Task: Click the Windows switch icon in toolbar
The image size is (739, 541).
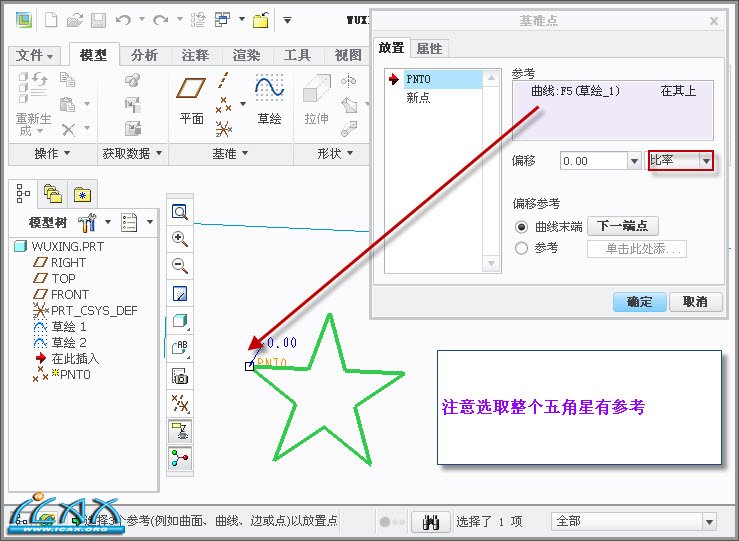Action: [222, 20]
